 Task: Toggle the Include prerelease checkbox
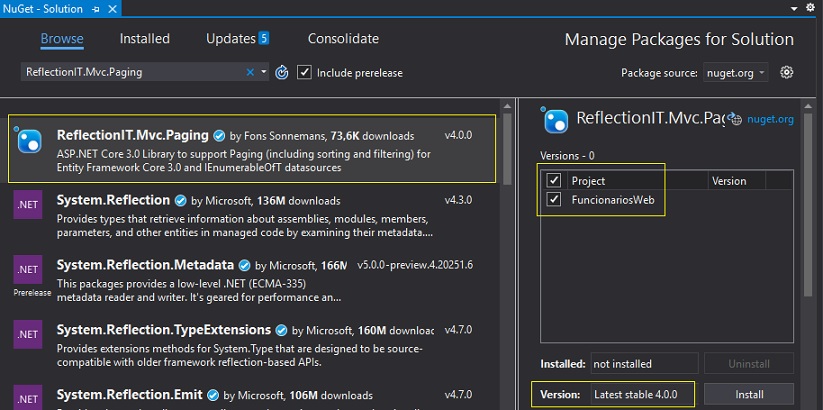[x=304, y=72]
